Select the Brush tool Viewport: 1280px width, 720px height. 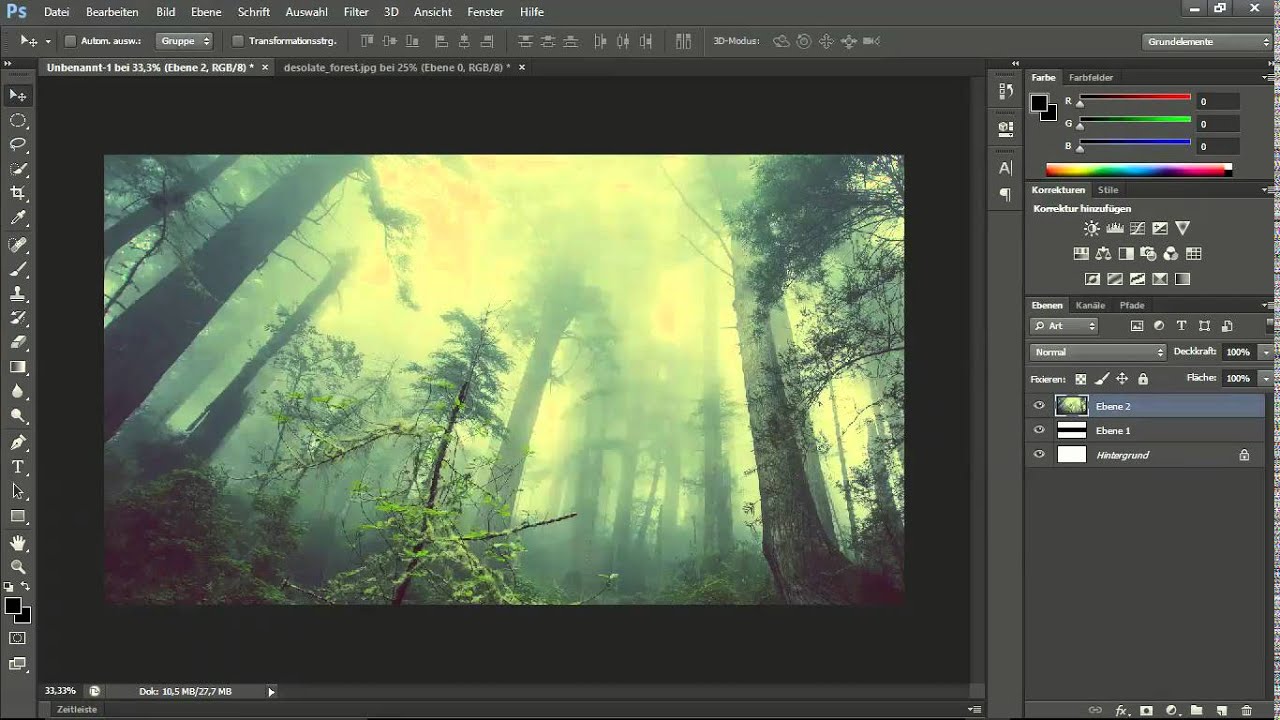[x=18, y=269]
